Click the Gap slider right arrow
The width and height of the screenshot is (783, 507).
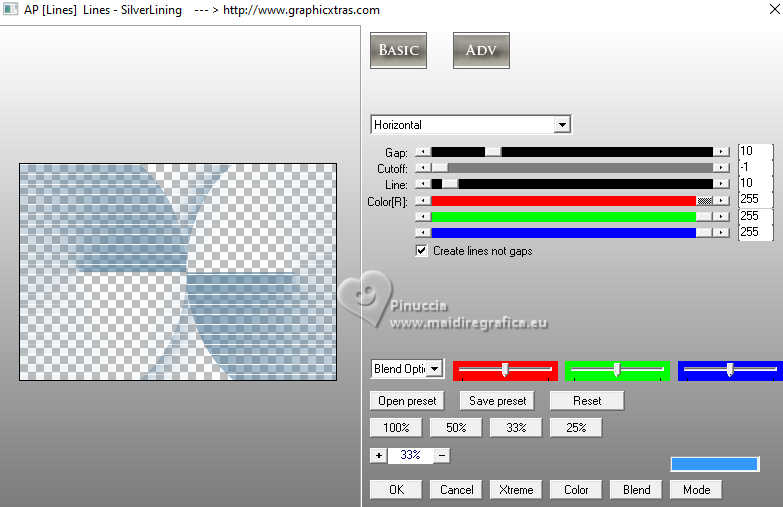(x=721, y=152)
